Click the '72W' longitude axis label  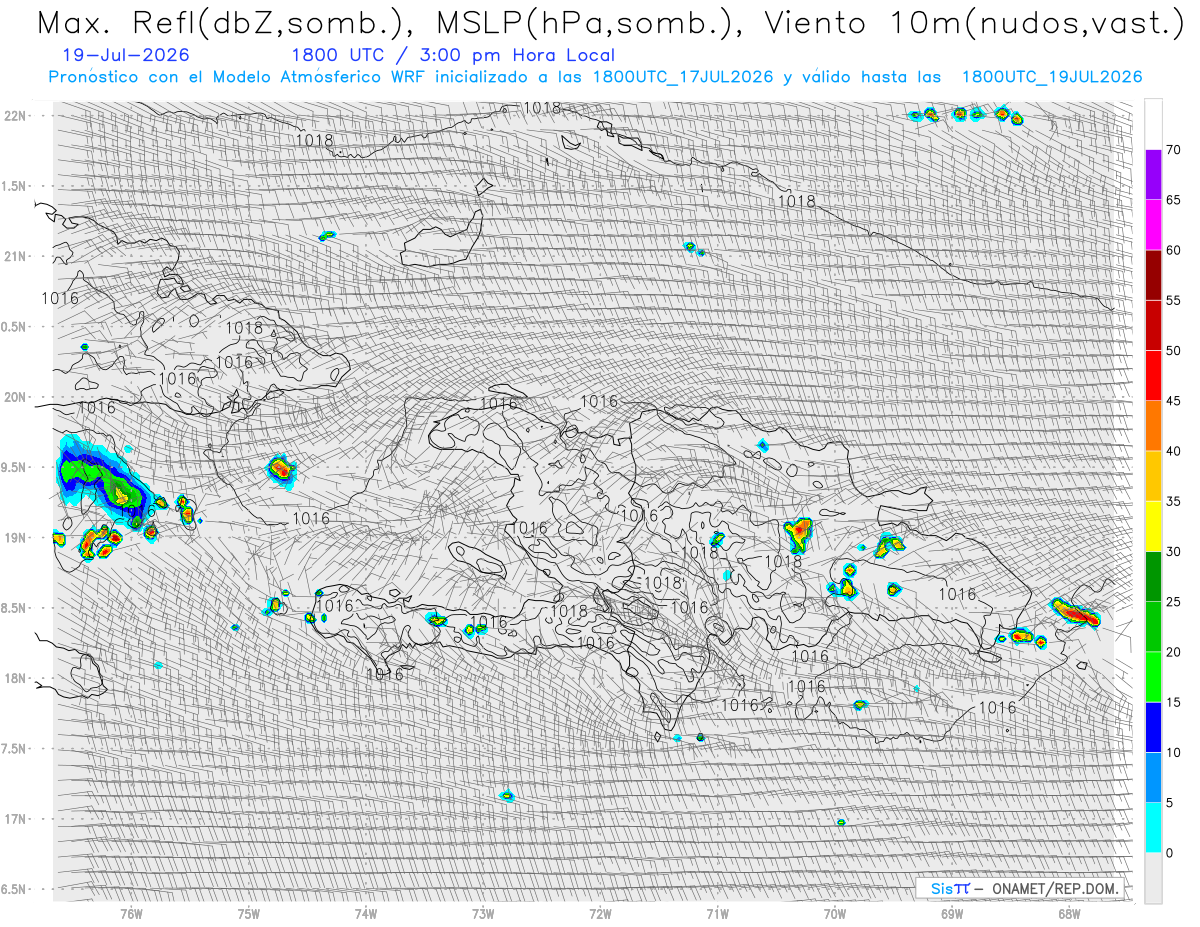click(x=600, y=913)
